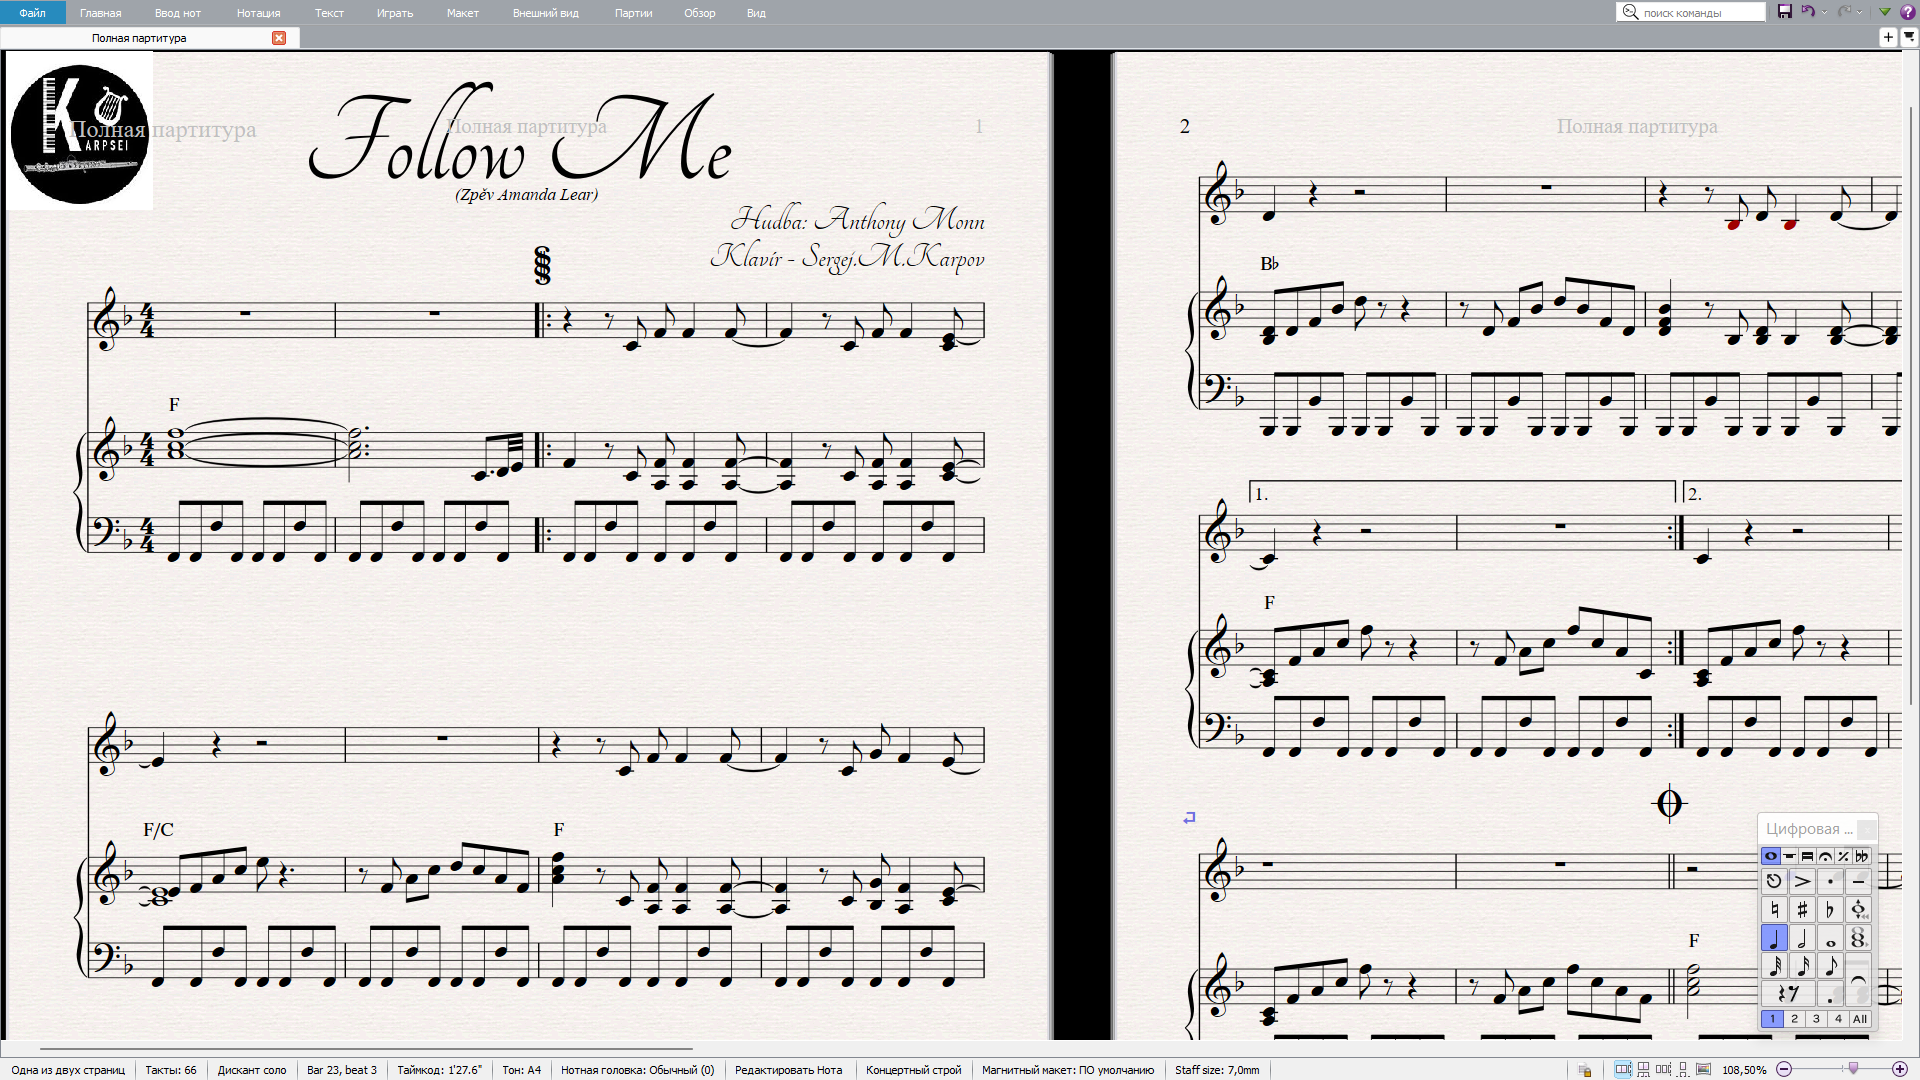Add natural accidental from keypad
The height and width of the screenshot is (1080, 1920).
(x=1774, y=910)
